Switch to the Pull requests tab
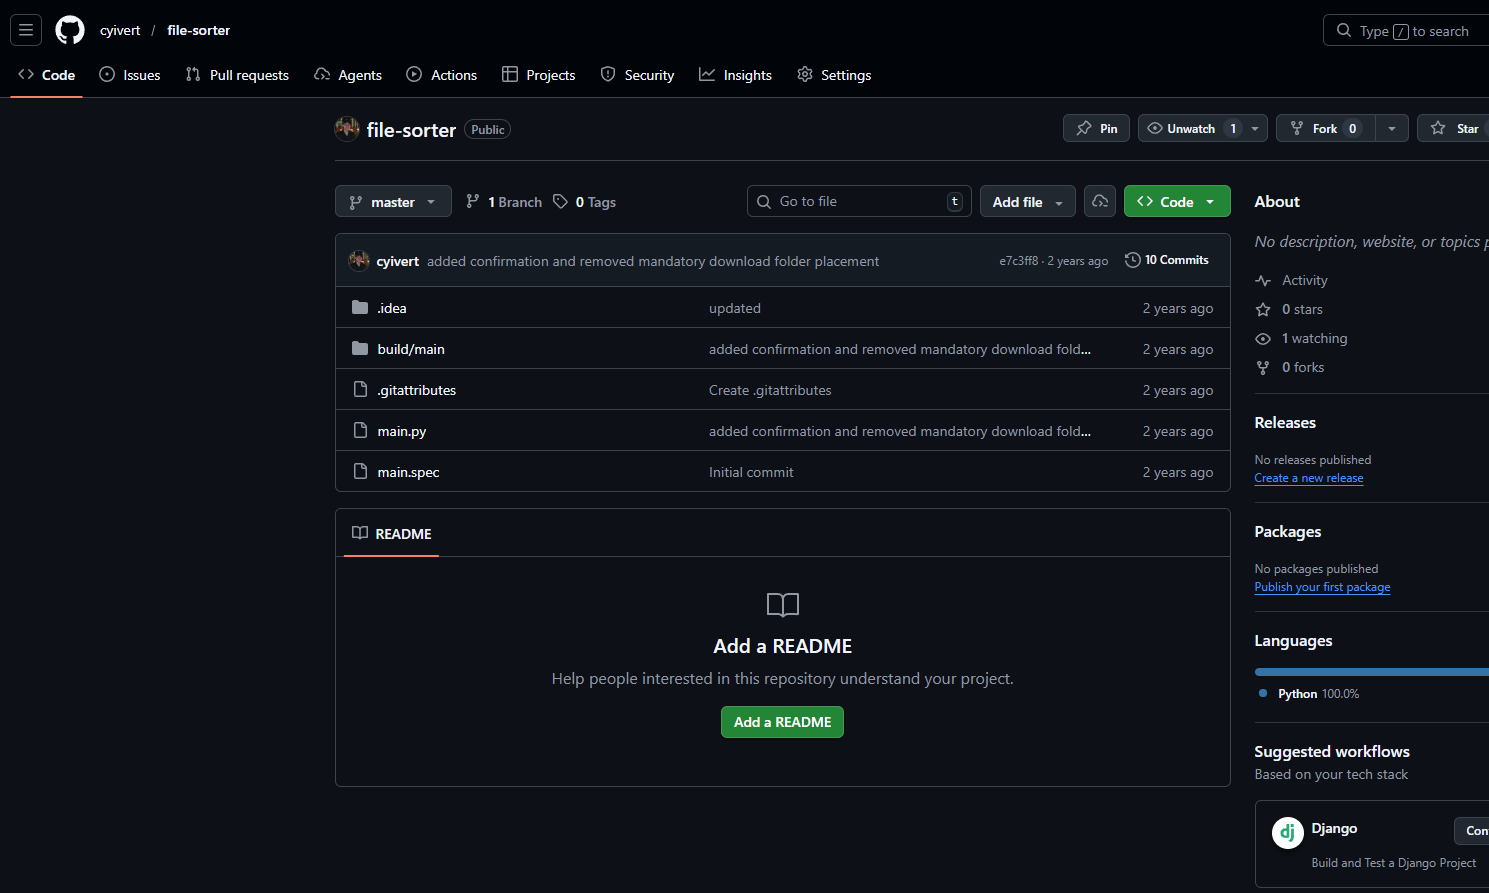Viewport: 1489px width, 893px height. (x=237, y=74)
